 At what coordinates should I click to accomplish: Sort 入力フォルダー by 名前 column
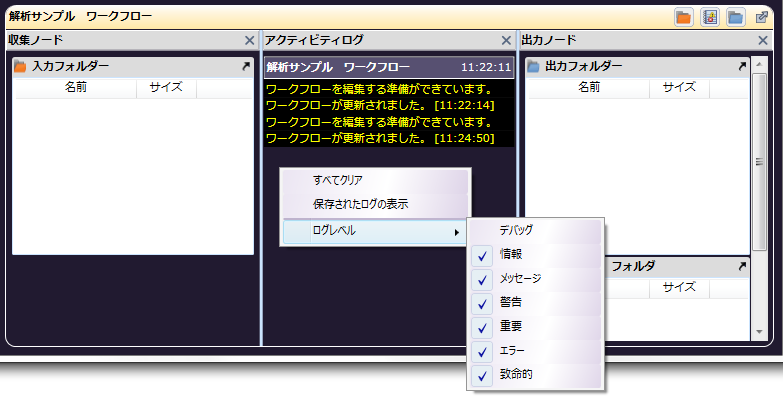pos(76,88)
